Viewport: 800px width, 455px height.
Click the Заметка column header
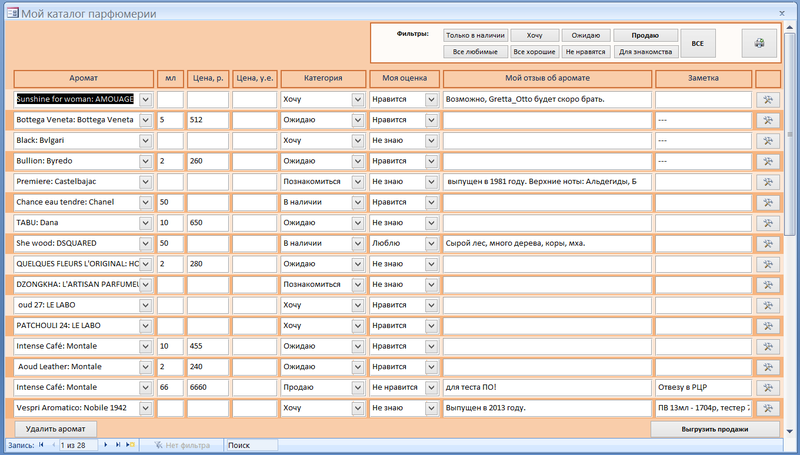pos(703,79)
